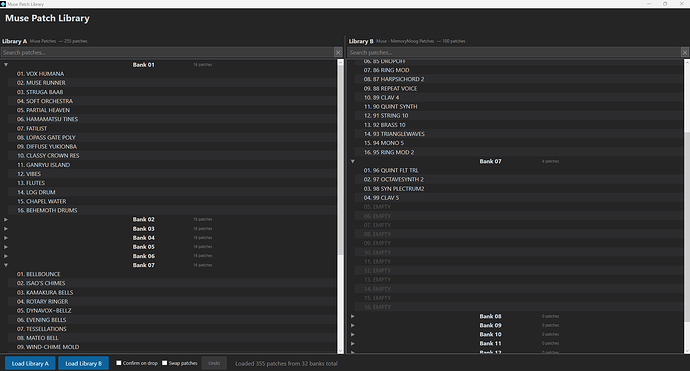The image size is (690, 371).
Task: Expand Bank 06 in Library A
Action: pyautogui.click(x=6, y=256)
